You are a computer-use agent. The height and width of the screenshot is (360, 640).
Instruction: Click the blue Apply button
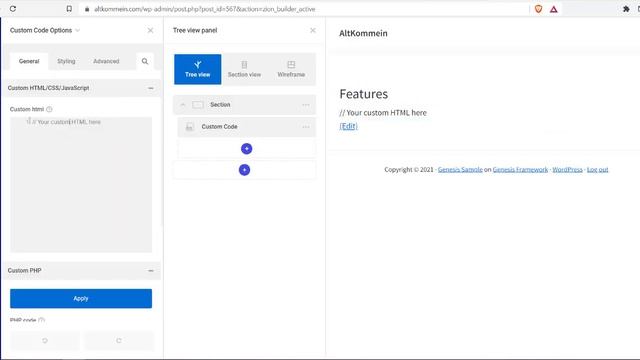coord(81,298)
